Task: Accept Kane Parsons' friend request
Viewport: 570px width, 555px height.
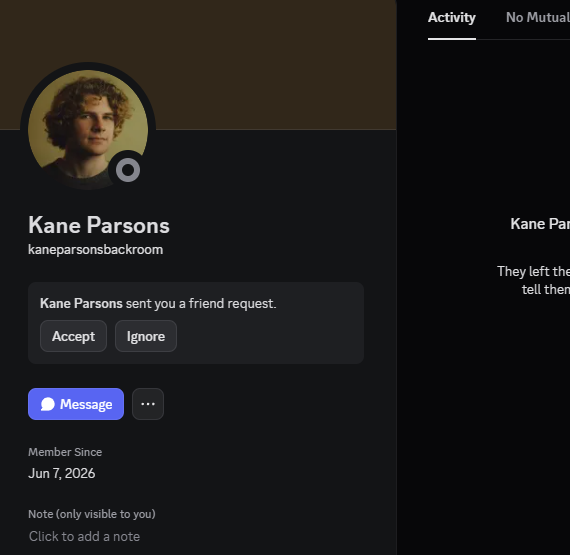Action: pyautogui.click(x=73, y=336)
